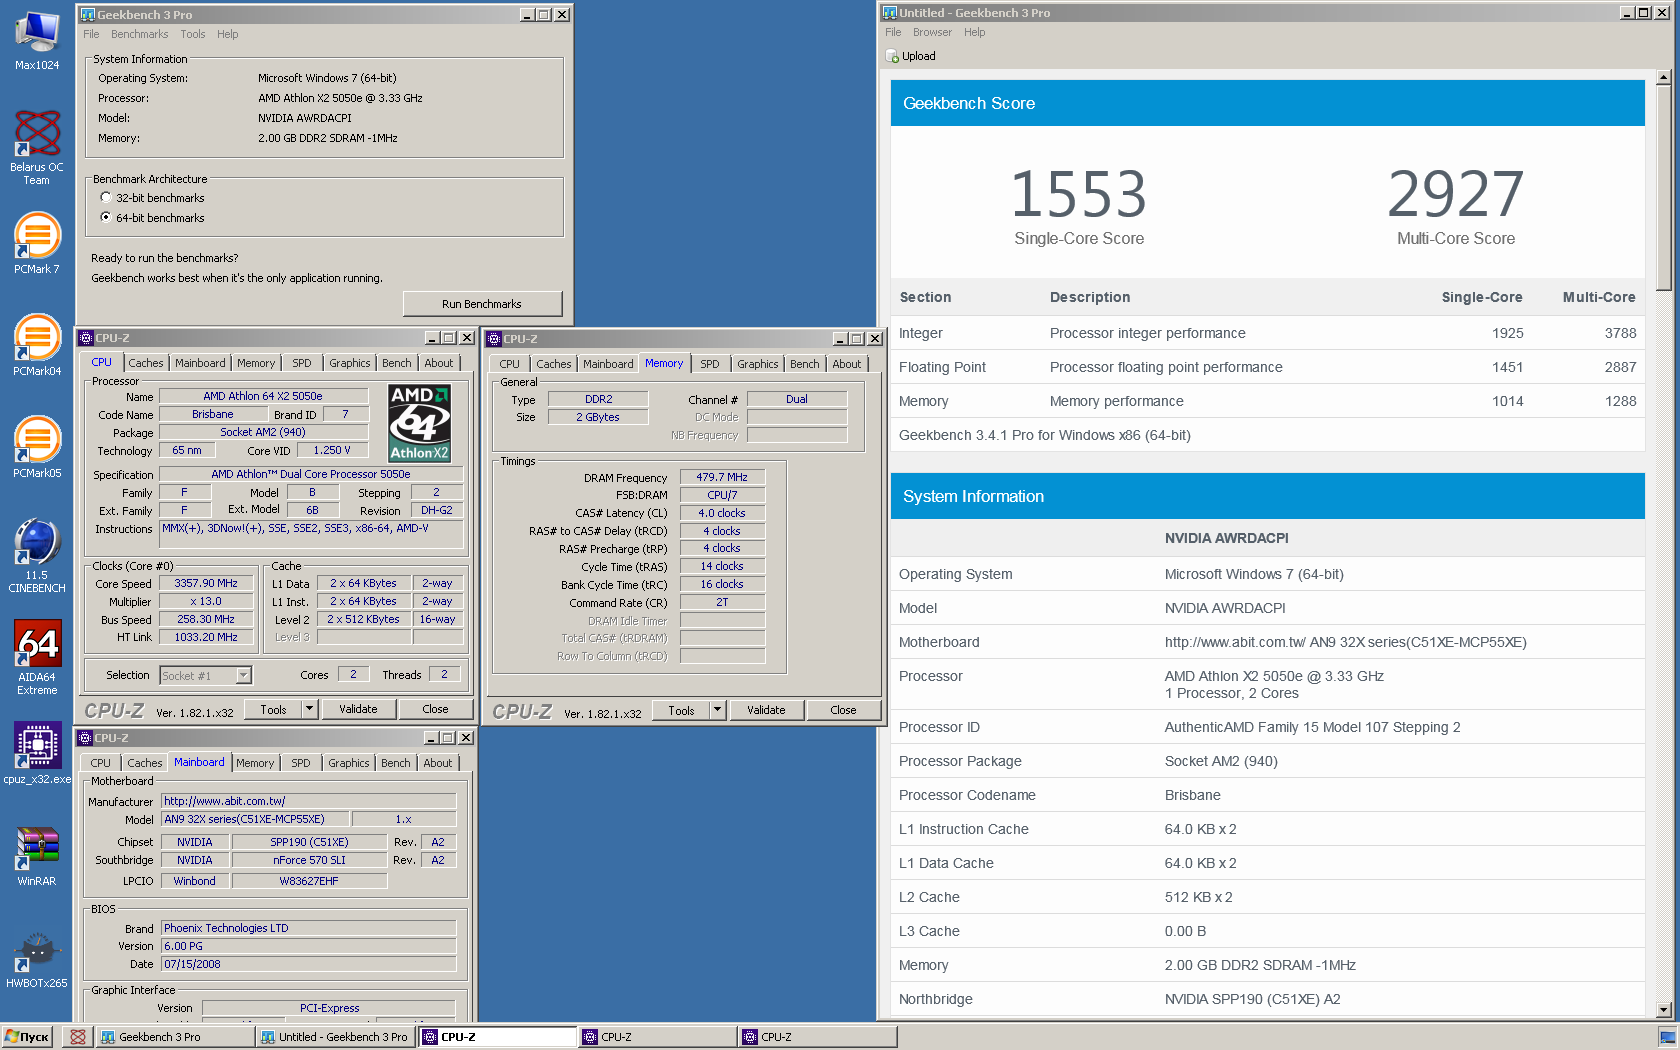Open Graphics tab in CPU-Z Mainboard window
Image resolution: width=1680 pixels, height=1050 pixels.
click(349, 763)
